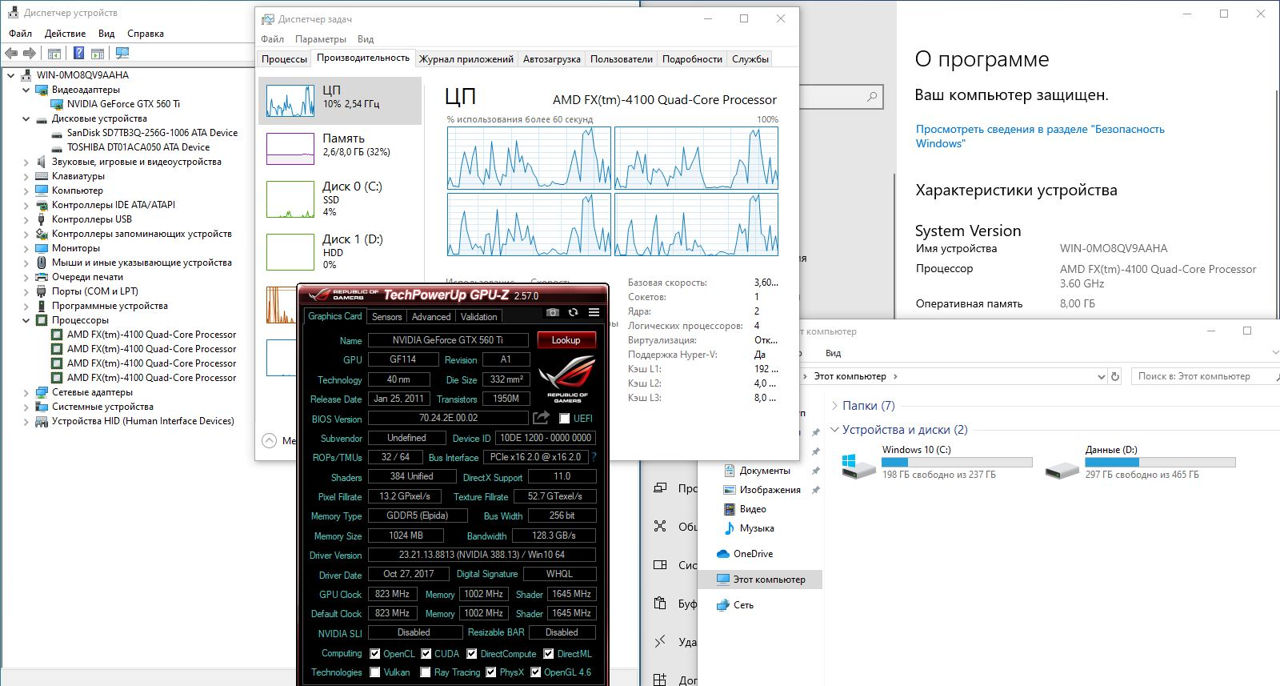Expand the Папки (7) group
Image resolution: width=1280 pixels, height=686 pixels.
click(834, 406)
